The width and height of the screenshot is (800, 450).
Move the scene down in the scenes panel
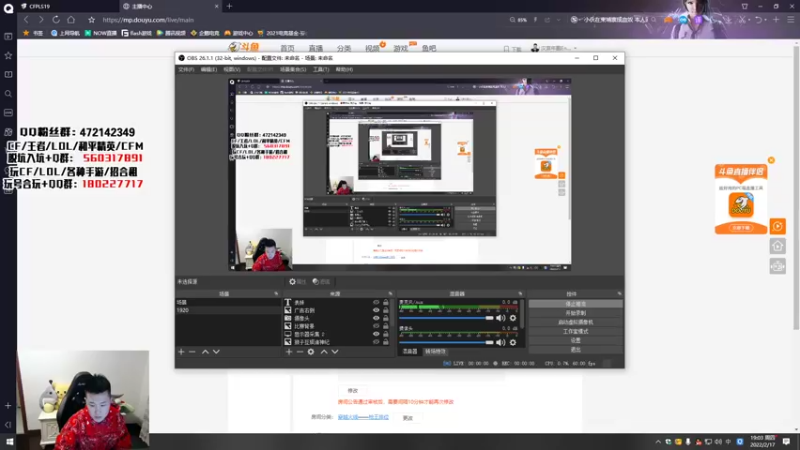tap(216, 352)
